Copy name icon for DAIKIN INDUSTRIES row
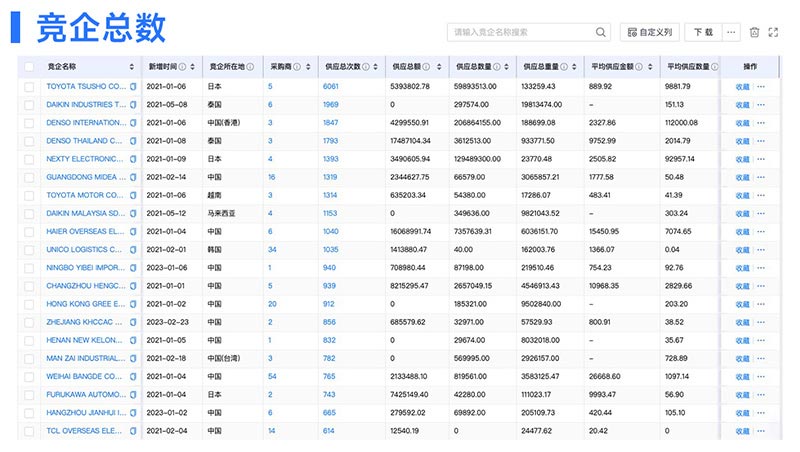Viewport: 800px width, 452px height. coord(133,105)
